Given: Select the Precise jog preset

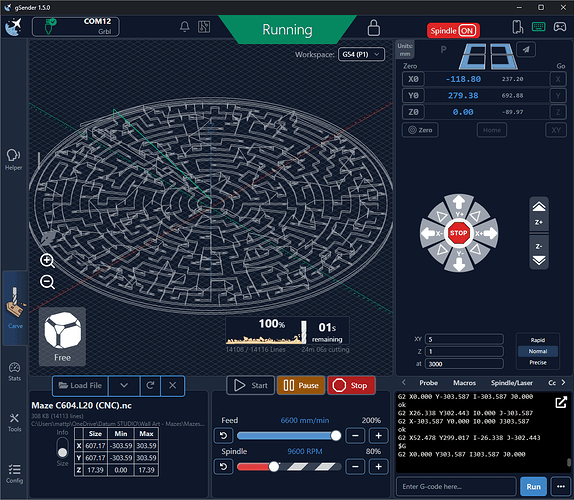Looking at the screenshot, I should pos(538,362).
